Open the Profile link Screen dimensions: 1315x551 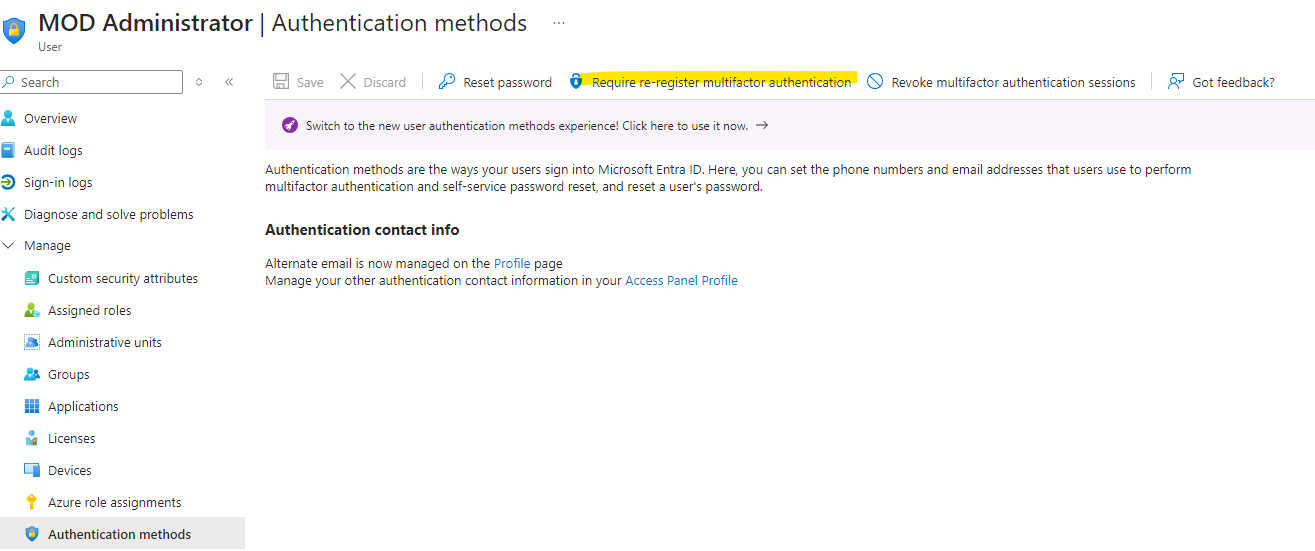(512, 263)
